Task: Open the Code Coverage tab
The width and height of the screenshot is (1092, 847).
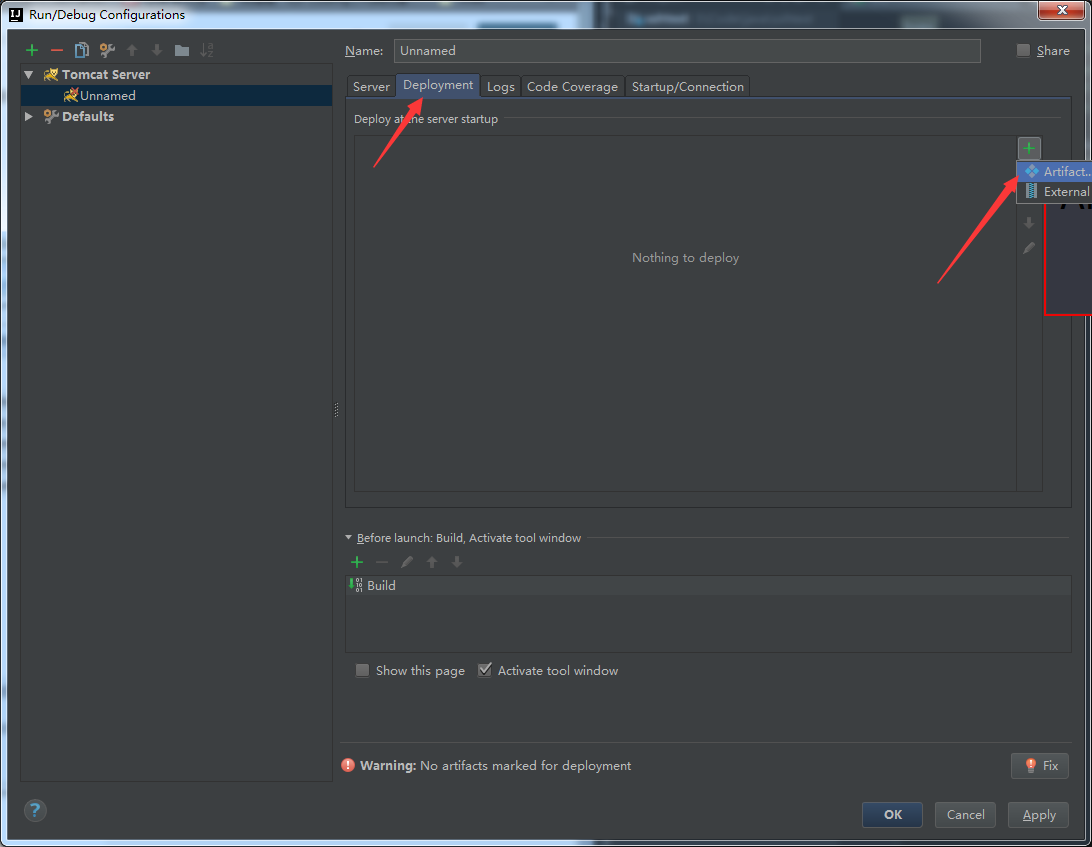Action: [x=572, y=87]
